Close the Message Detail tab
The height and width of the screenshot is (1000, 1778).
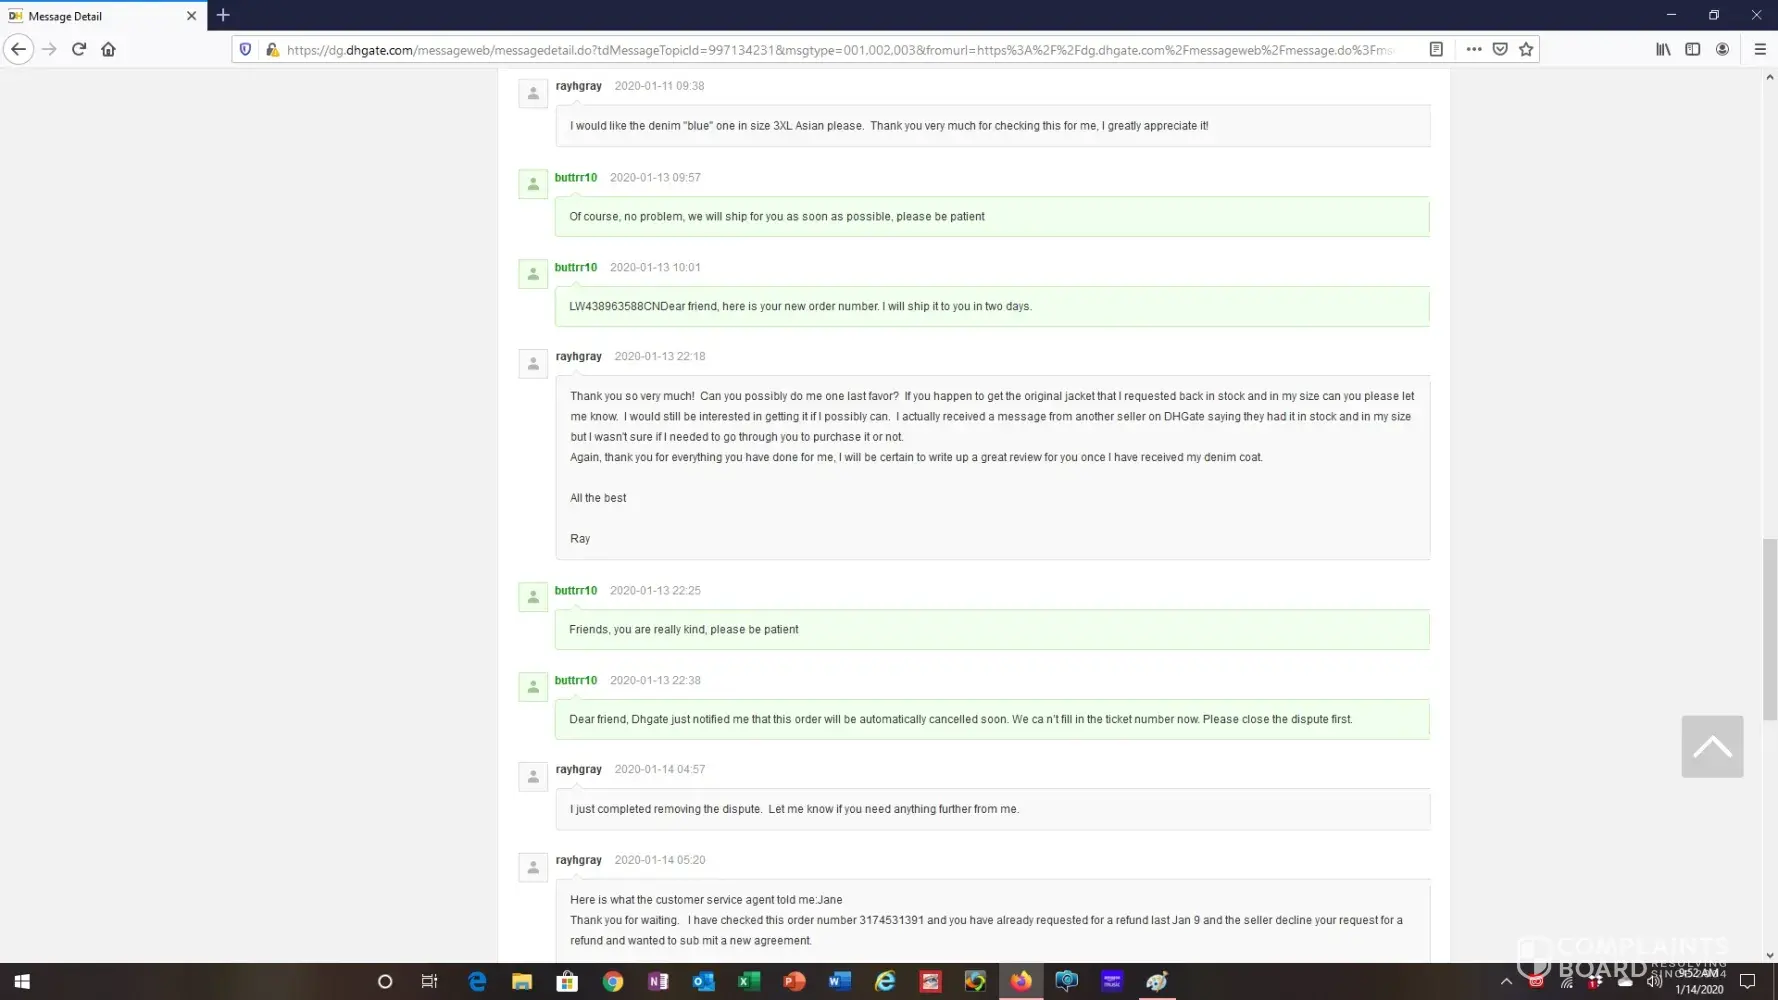191,16
